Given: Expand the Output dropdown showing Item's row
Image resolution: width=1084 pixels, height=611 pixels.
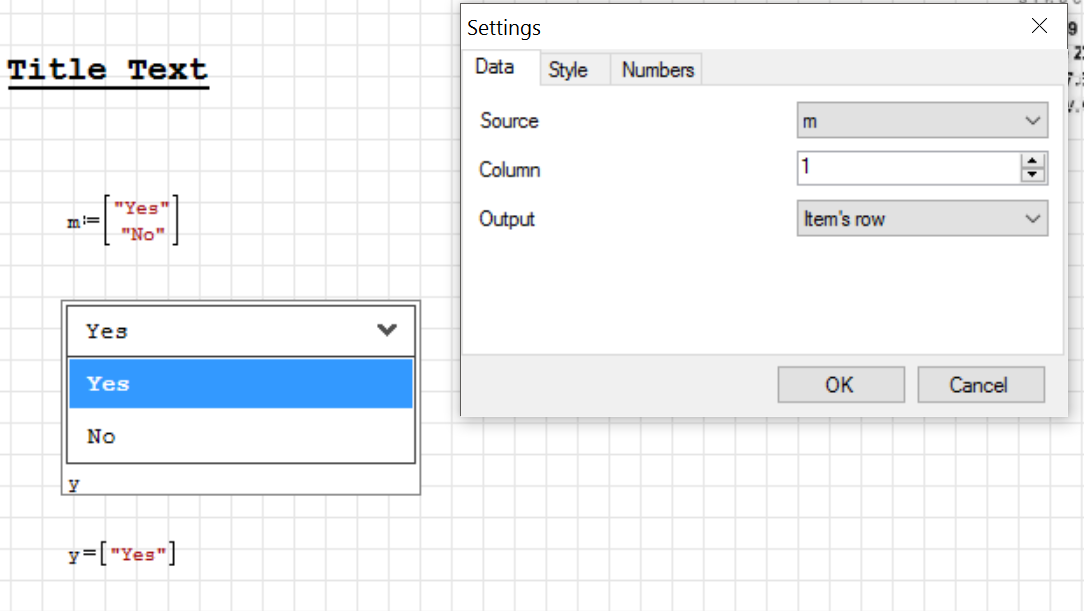Looking at the screenshot, I should coord(921,219).
